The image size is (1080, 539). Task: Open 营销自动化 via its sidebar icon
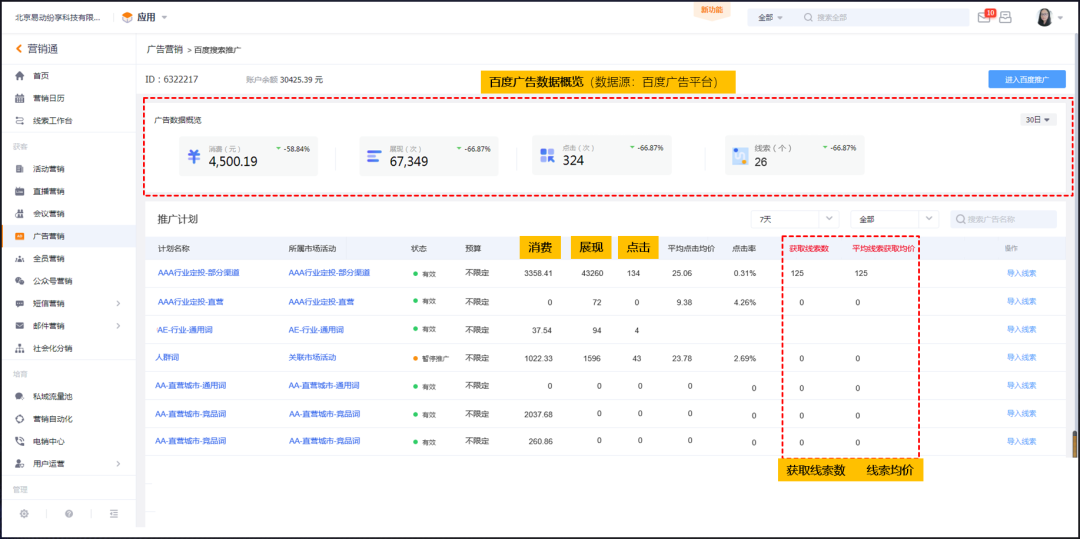coord(19,419)
